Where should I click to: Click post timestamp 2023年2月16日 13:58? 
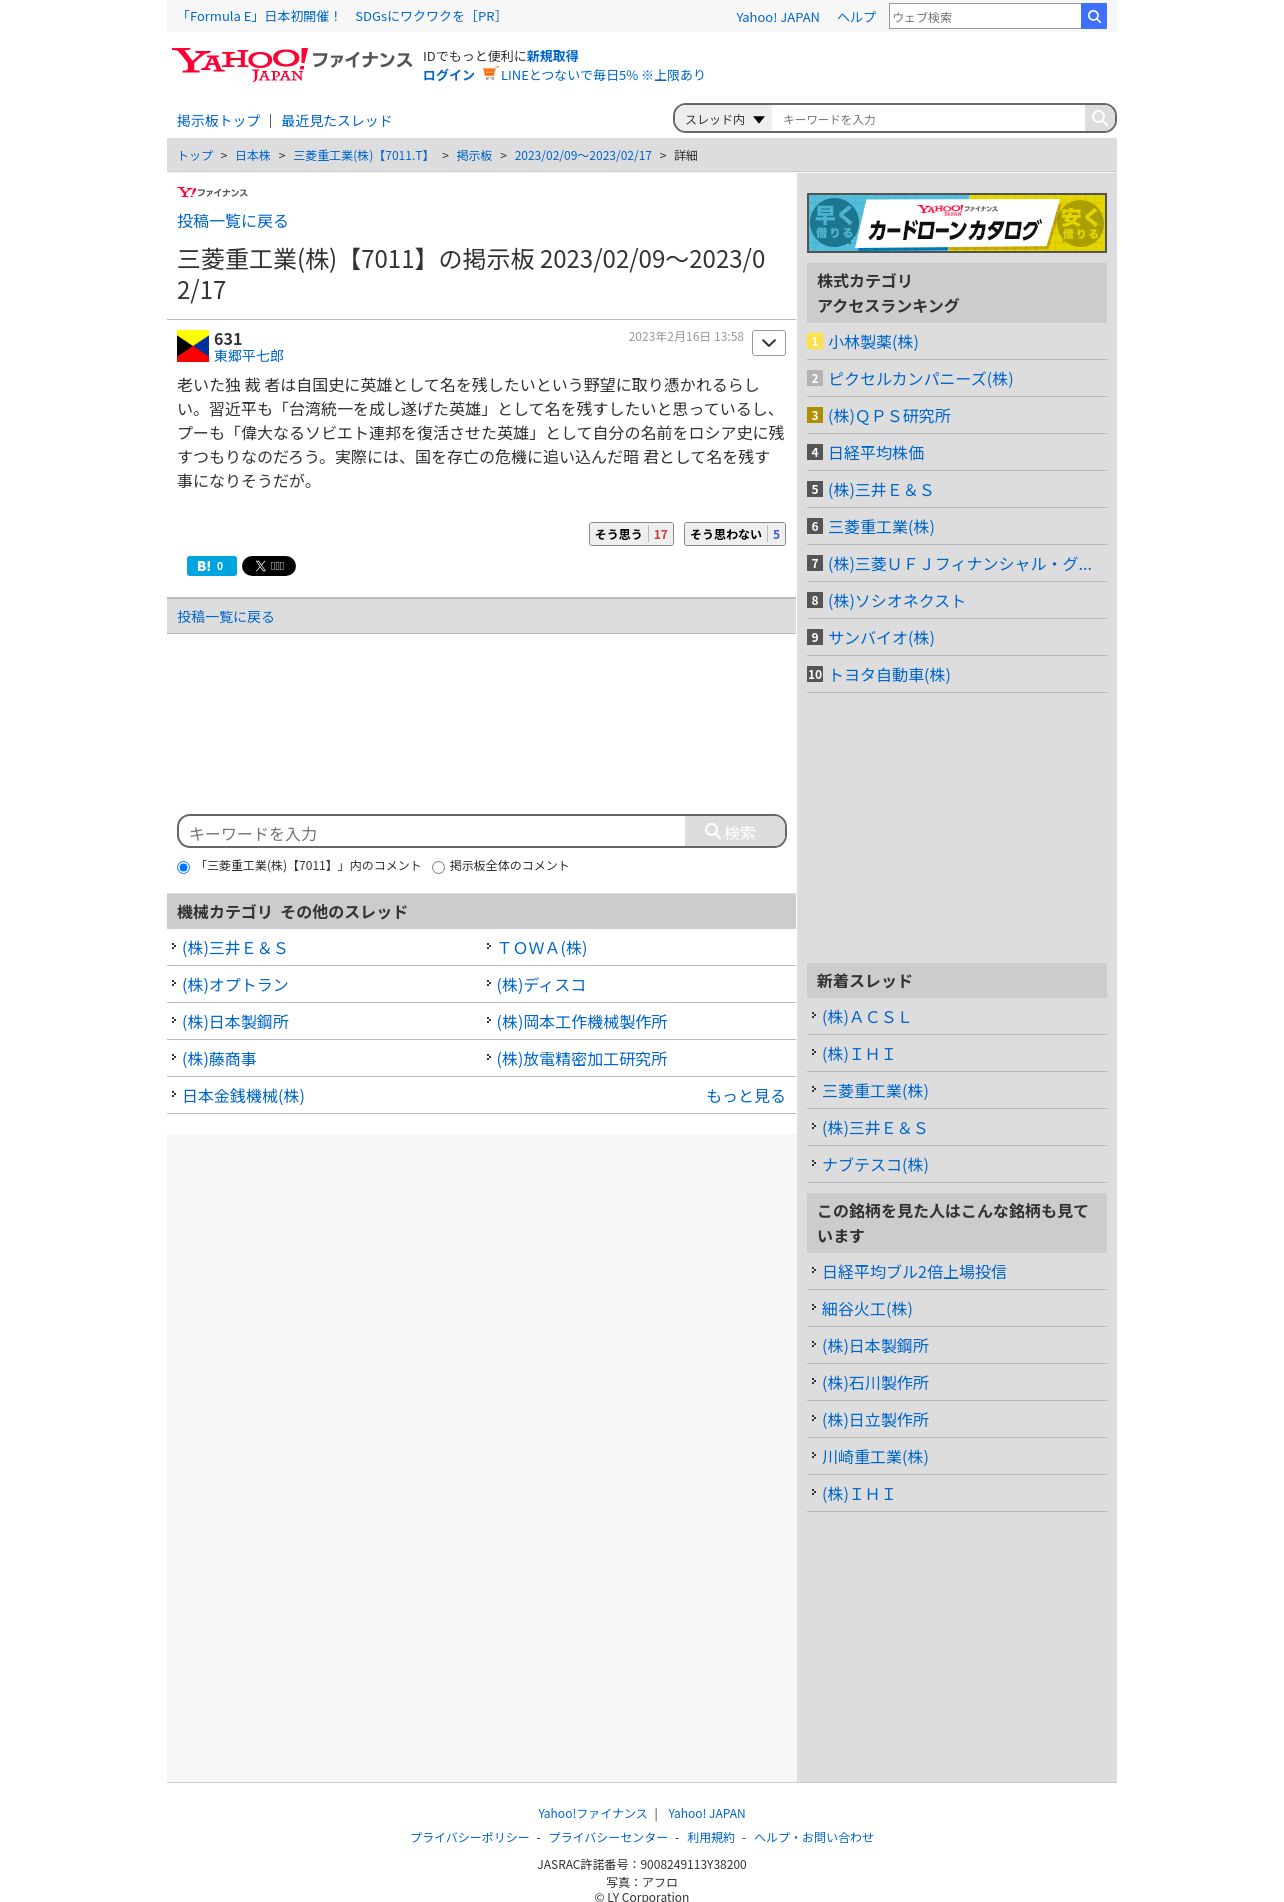click(x=686, y=337)
